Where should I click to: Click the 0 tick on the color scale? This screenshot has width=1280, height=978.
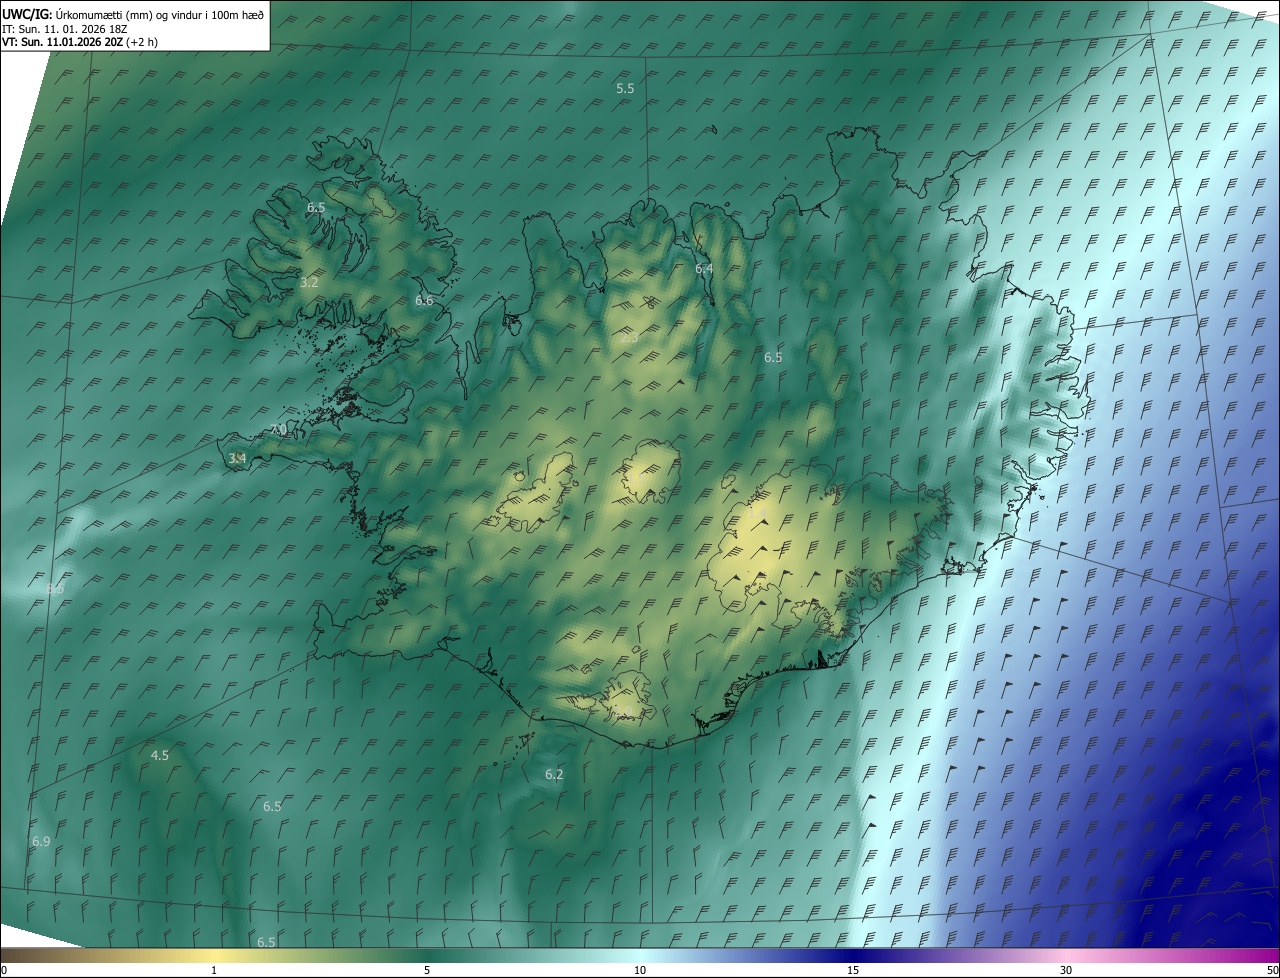tap(4, 971)
